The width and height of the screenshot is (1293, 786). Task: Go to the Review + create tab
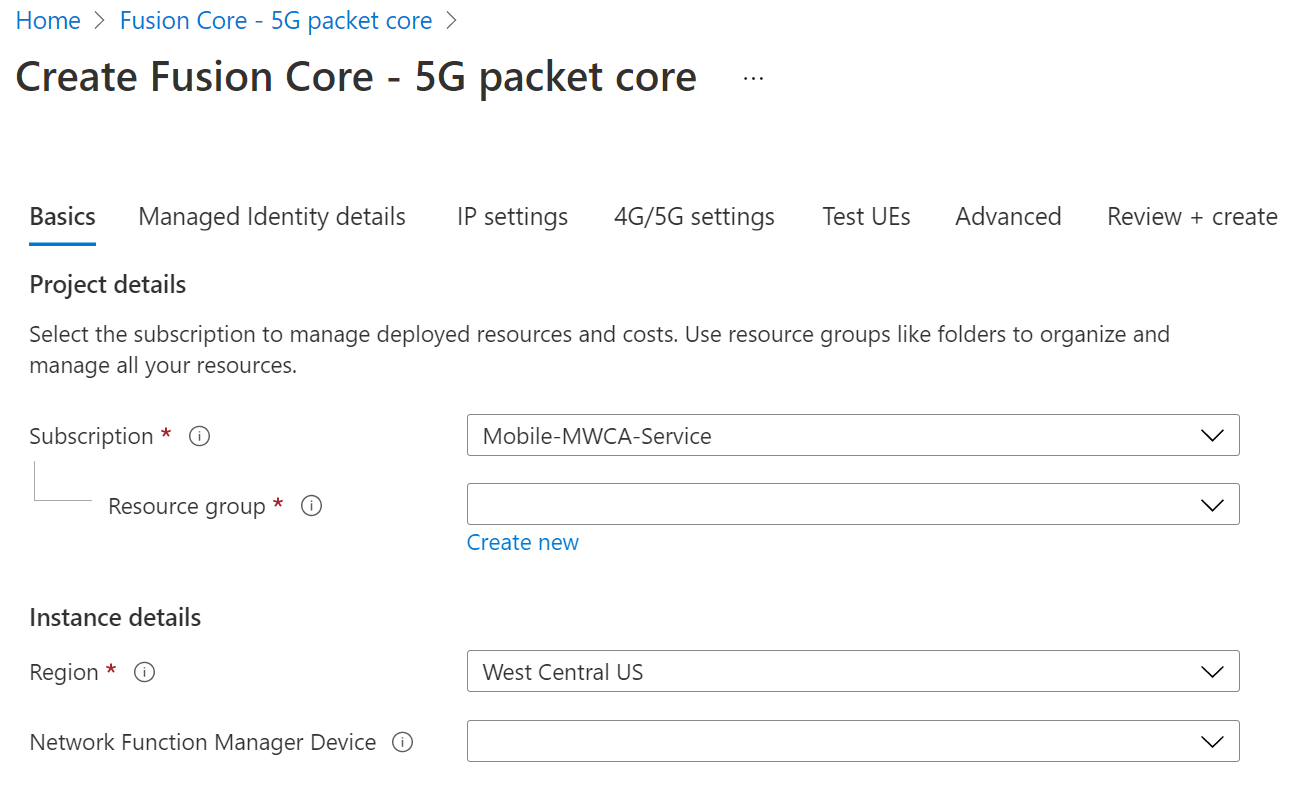pyautogui.click(x=1192, y=217)
